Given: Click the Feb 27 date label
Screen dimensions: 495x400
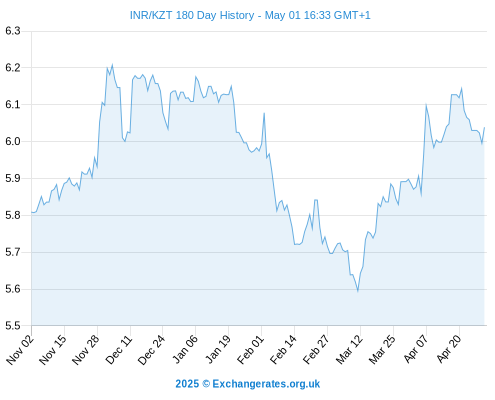Looking at the screenshot, I should 316,349.
